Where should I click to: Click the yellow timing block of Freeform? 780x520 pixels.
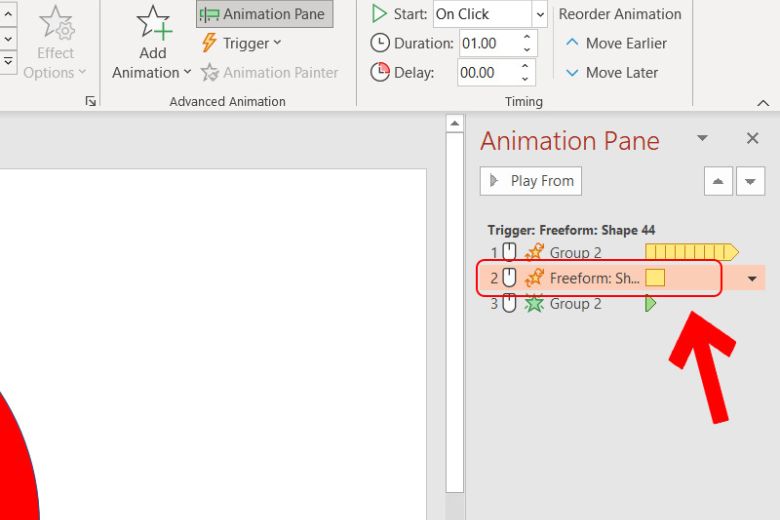pyautogui.click(x=655, y=278)
